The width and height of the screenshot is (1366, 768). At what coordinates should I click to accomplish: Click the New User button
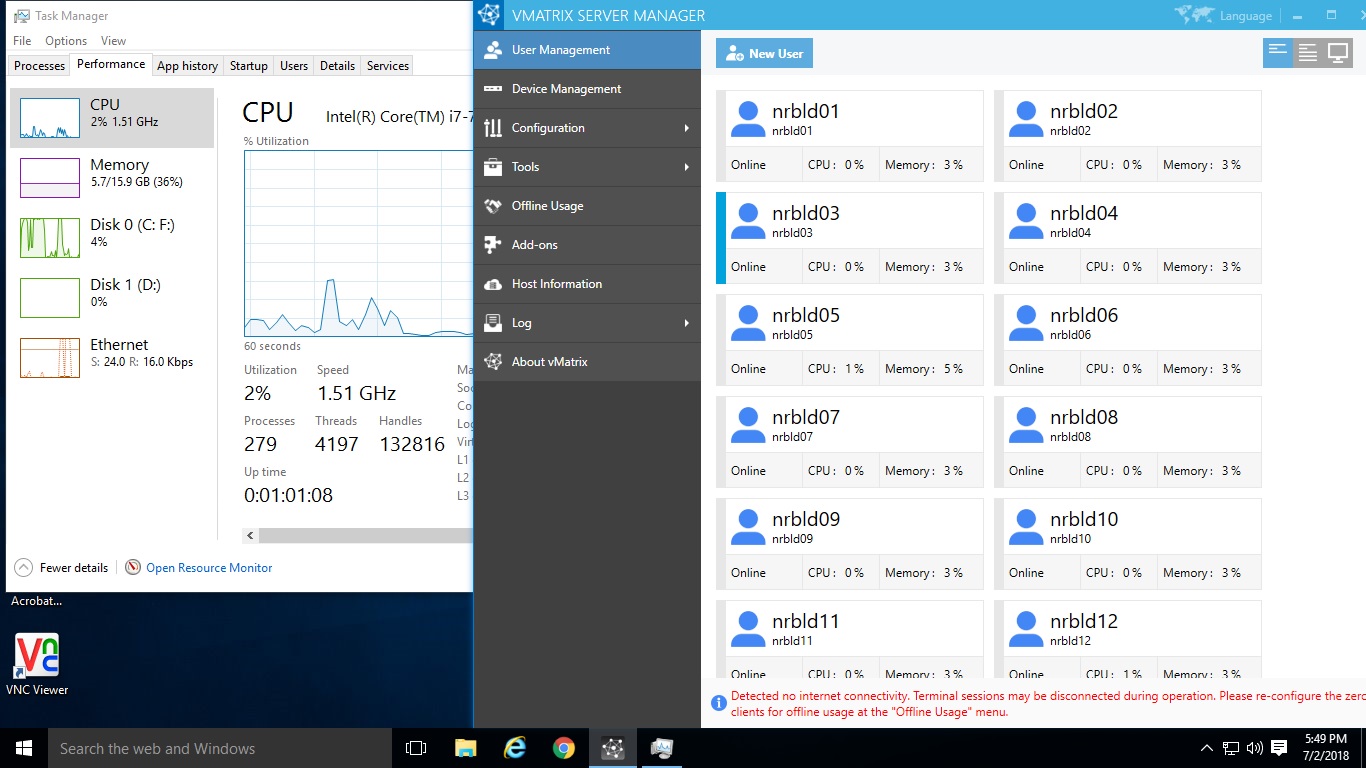click(x=764, y=54)
